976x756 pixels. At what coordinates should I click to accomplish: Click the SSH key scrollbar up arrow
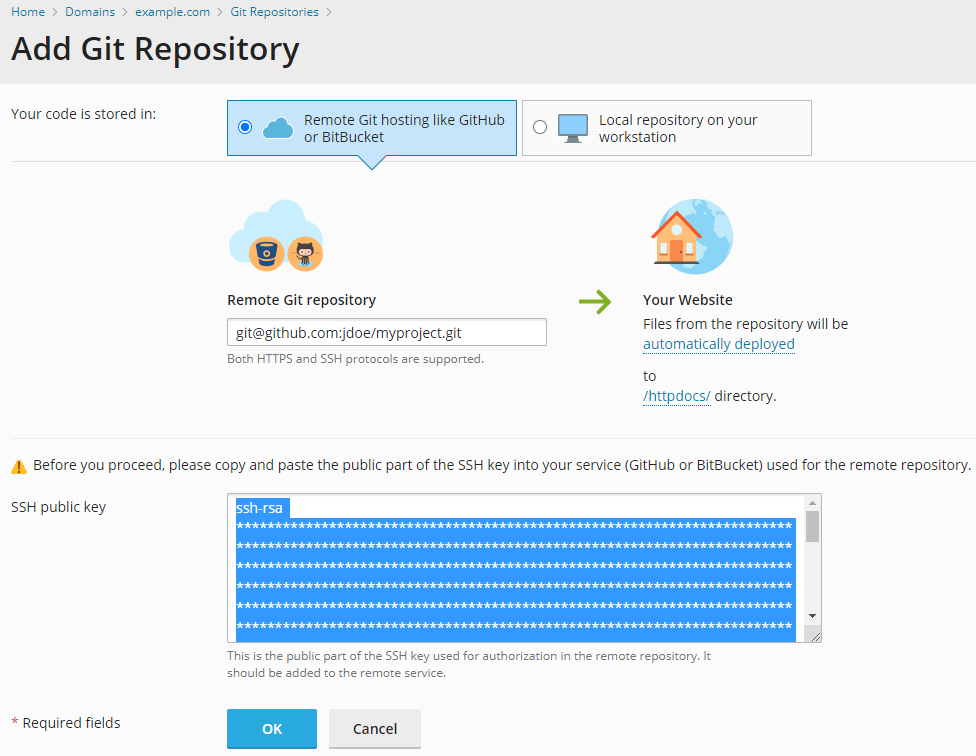pyautogui.click(x=812, y=502)
